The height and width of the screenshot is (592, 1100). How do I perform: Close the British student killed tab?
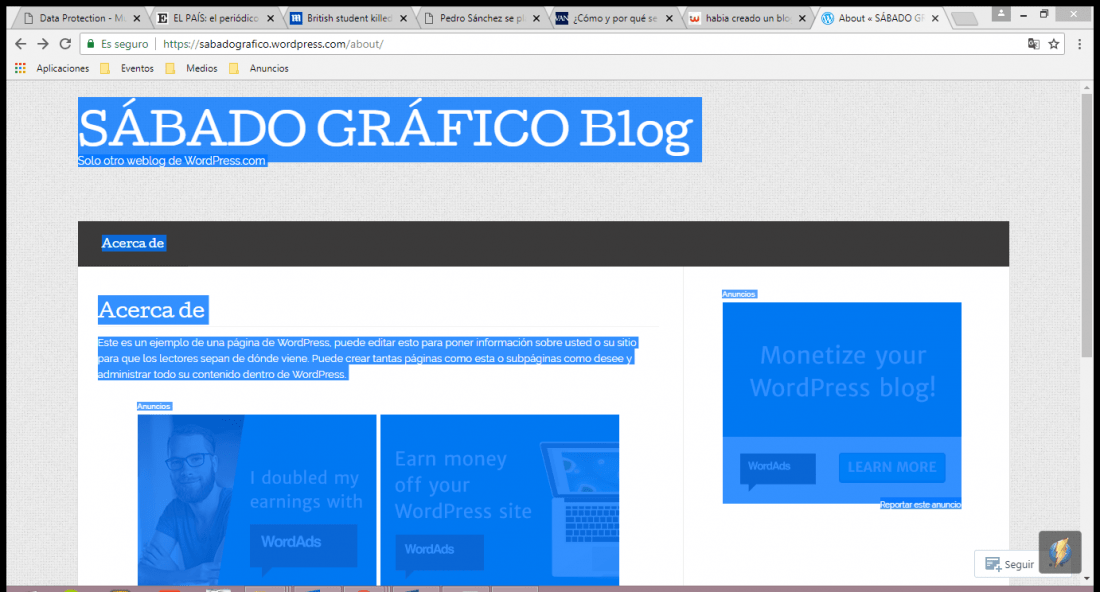click(x=403, y=18)
